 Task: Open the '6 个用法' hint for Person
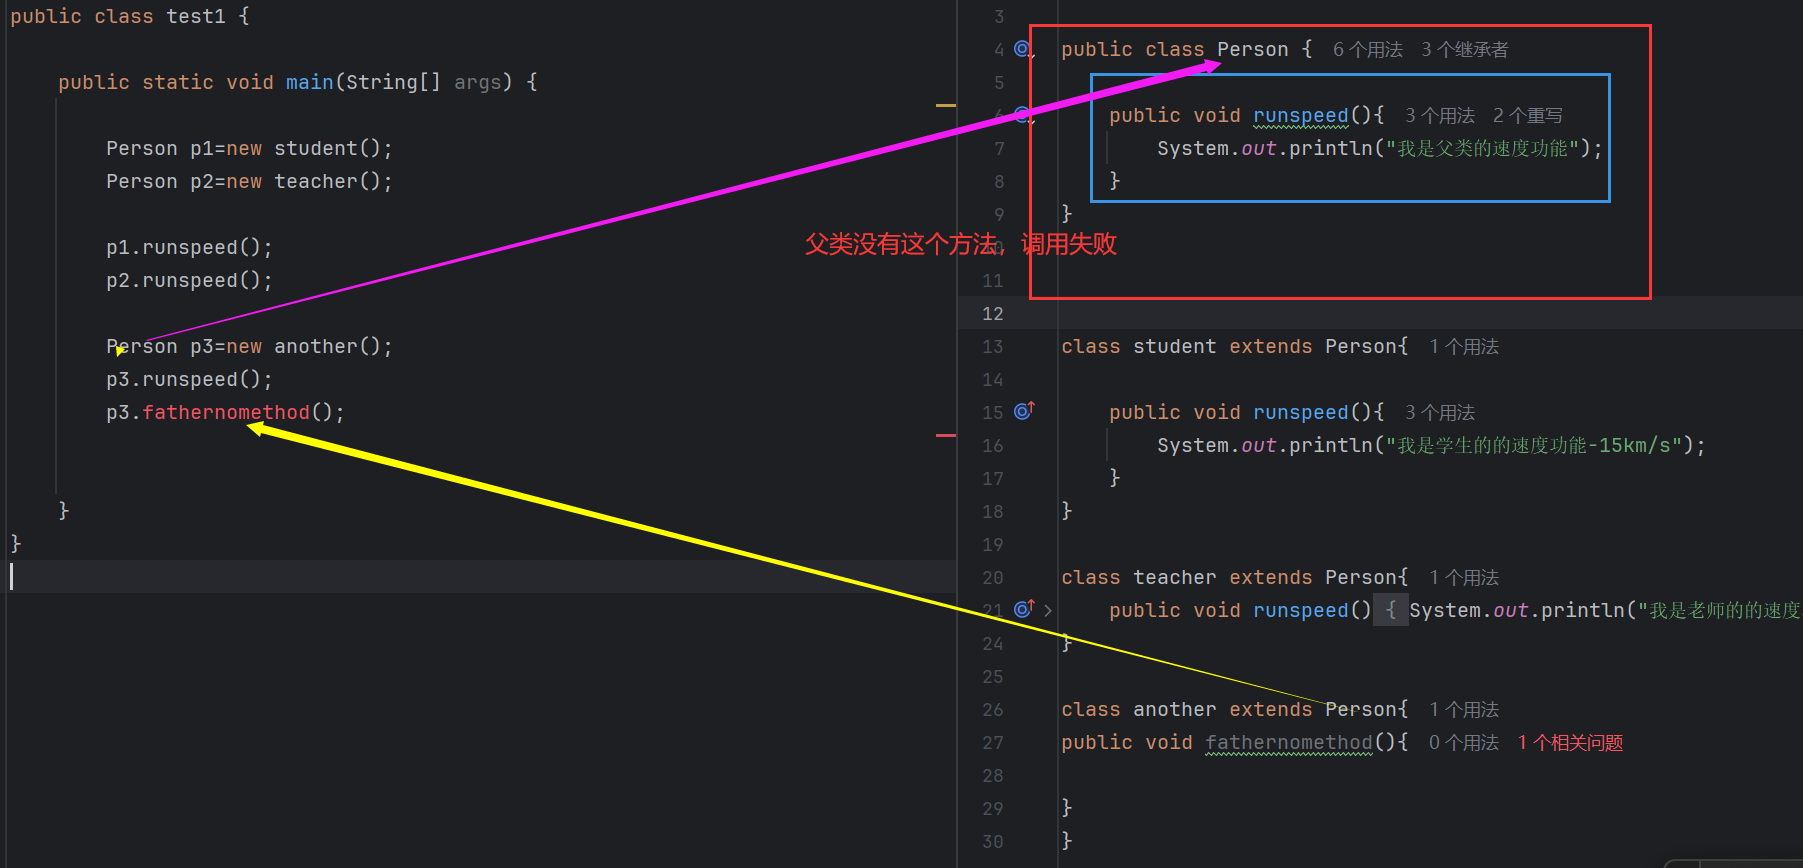1367,50
